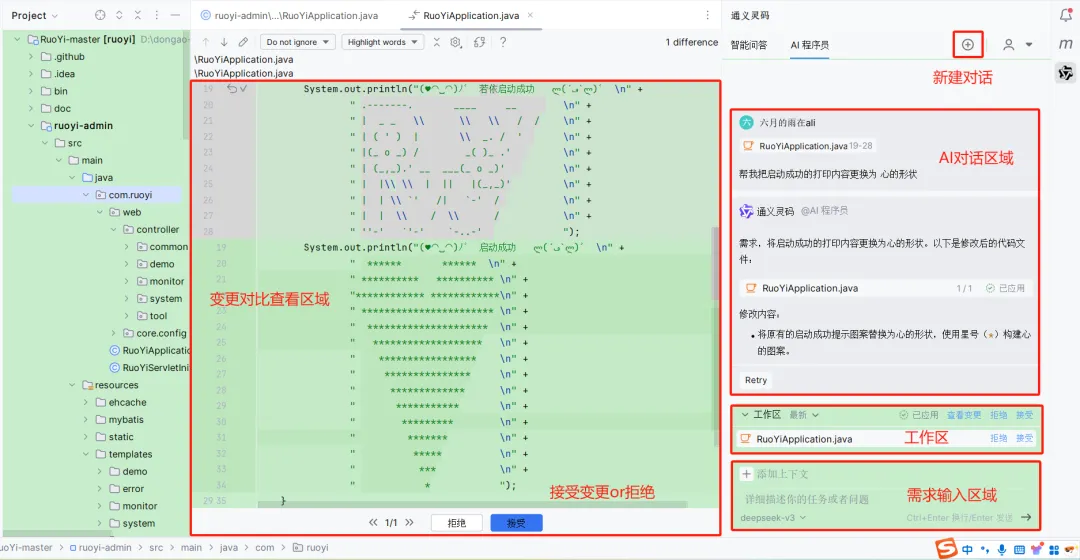The image size is (1080, 560).
Task: Click the add context plus icon
Action: click(x=746, y=474)
